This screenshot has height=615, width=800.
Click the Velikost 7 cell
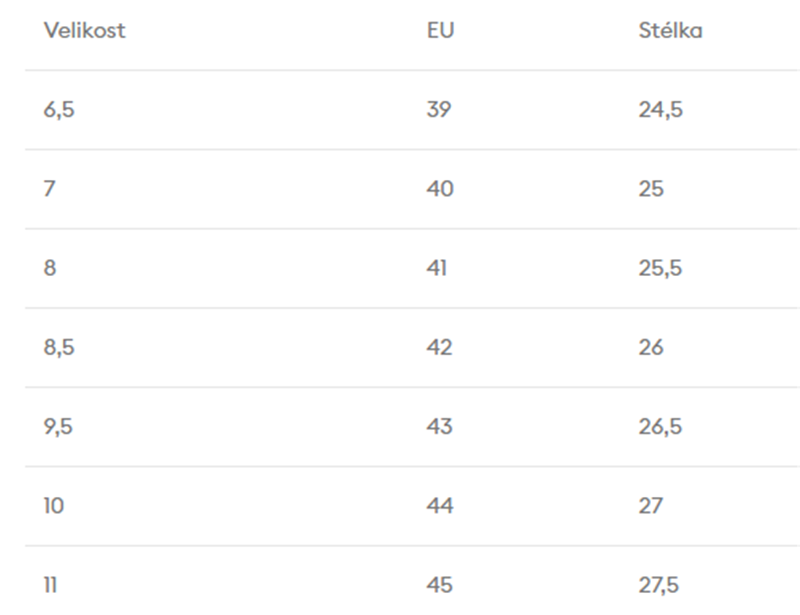(49, 189)
